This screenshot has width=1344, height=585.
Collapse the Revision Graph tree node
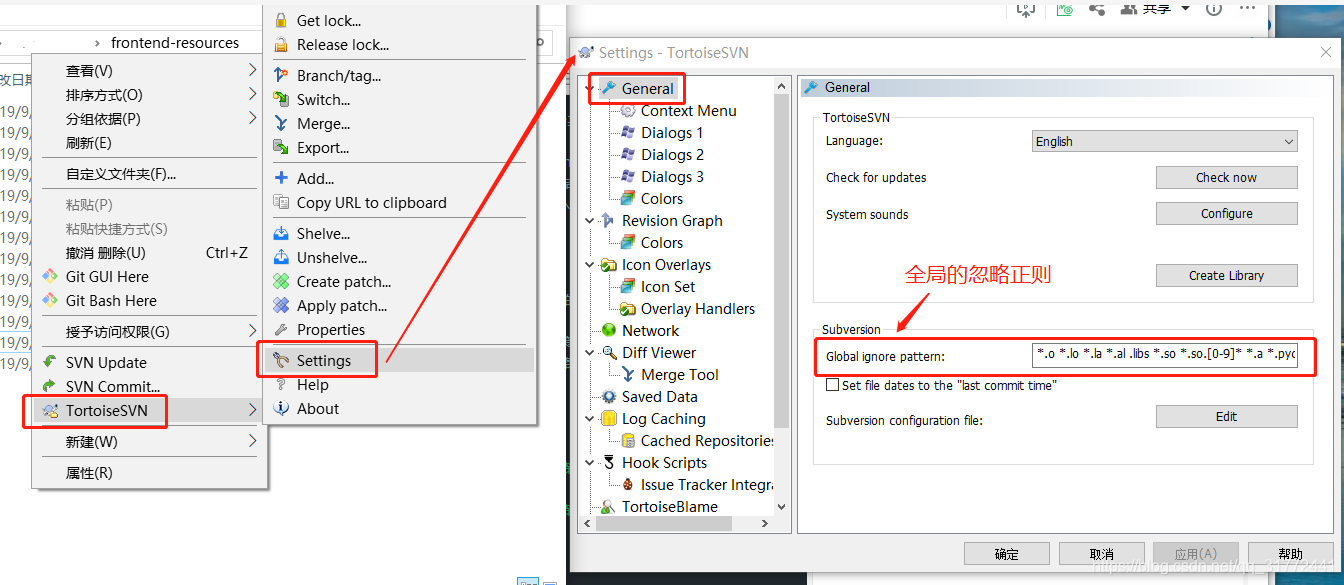(590, 221)
